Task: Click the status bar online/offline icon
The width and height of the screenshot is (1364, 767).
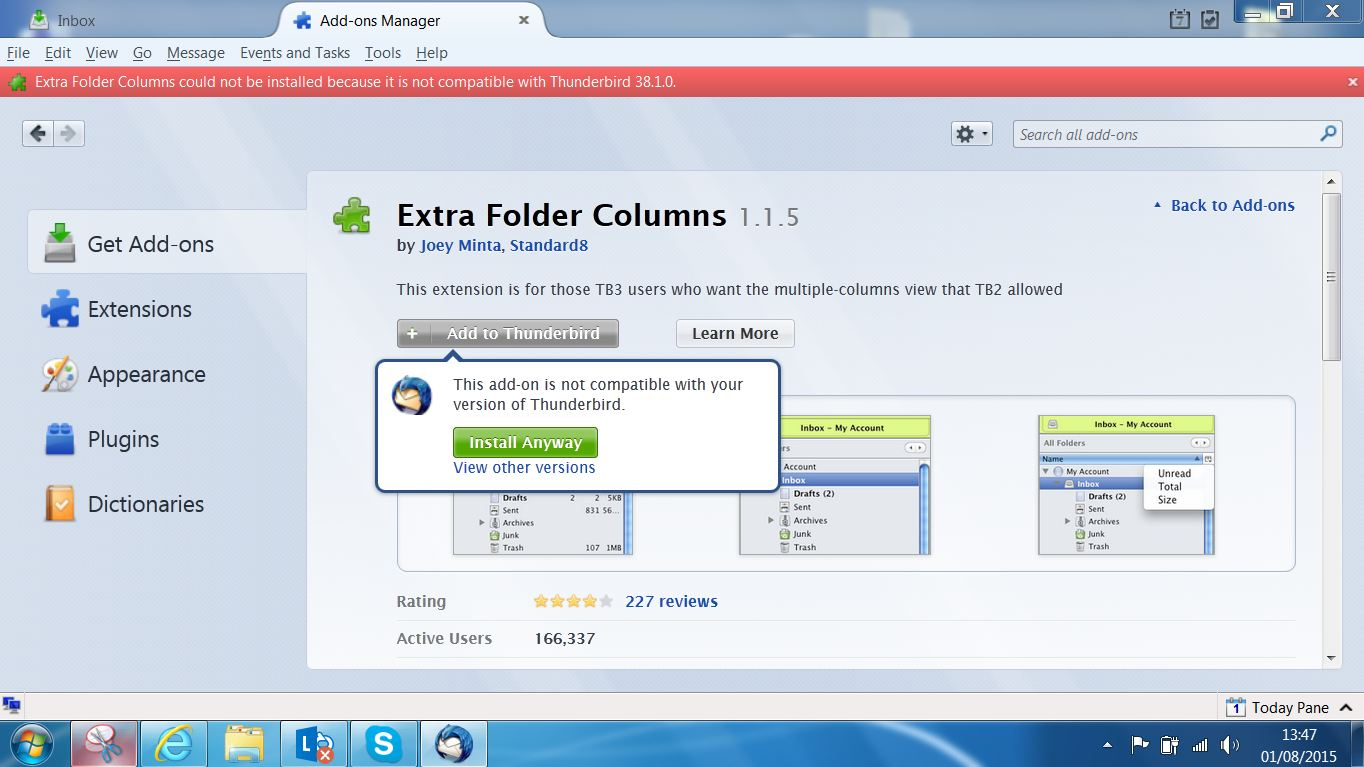Action: 12,706
